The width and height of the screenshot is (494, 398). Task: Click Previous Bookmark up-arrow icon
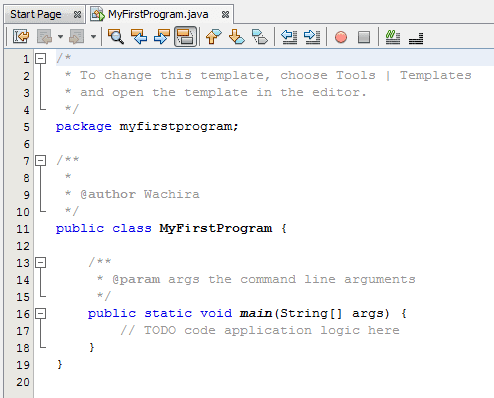pyautogui.click(x=213, y=36)
